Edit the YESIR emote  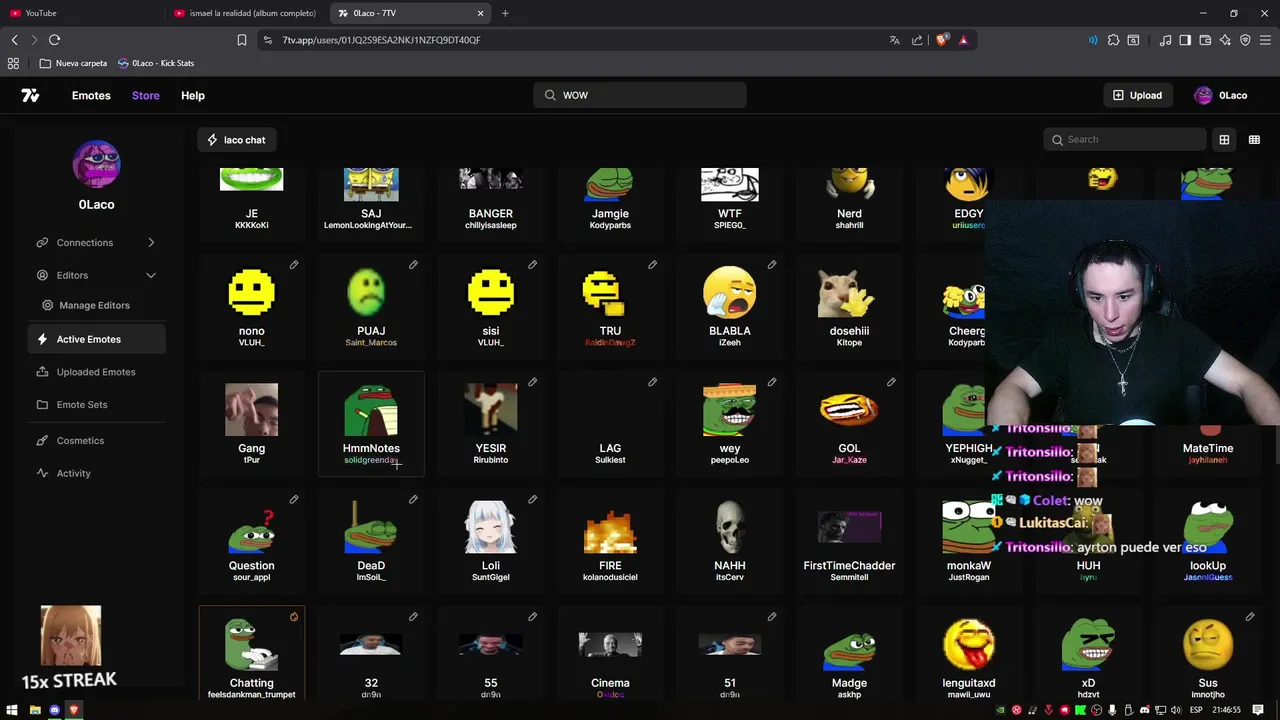click(533, 382)
